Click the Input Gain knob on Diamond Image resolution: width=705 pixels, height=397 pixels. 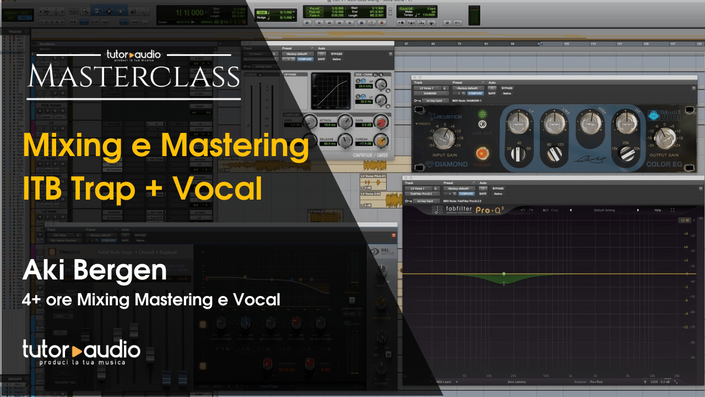(444, 138)
